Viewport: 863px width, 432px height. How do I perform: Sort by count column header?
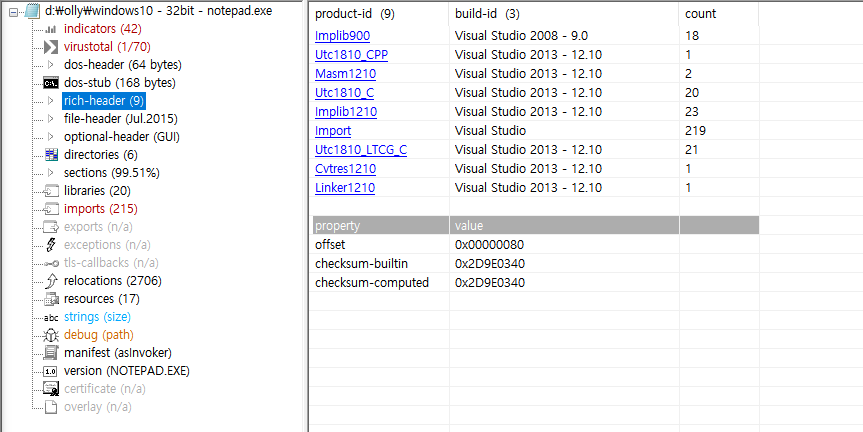pyautogui.click(x=719, y=14)
